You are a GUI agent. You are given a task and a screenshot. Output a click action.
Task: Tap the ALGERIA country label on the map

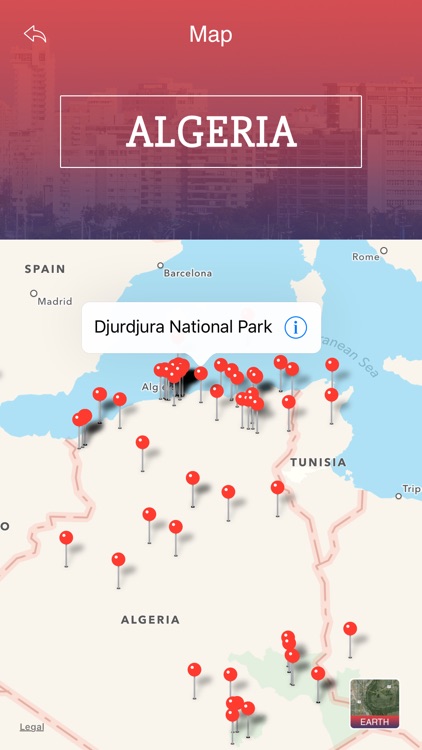150,620
